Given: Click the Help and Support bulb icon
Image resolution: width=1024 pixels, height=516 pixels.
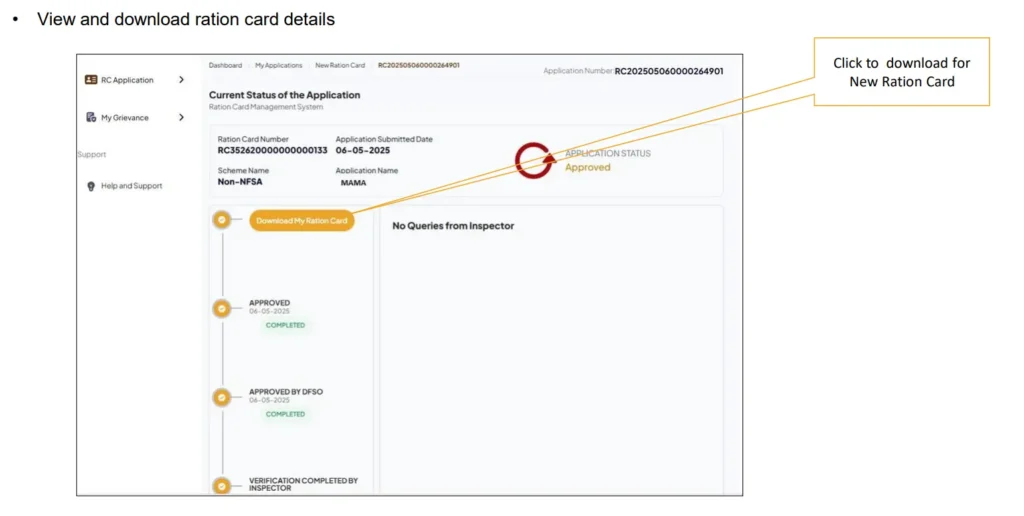Looking at the screenshot, I should 91,186.
